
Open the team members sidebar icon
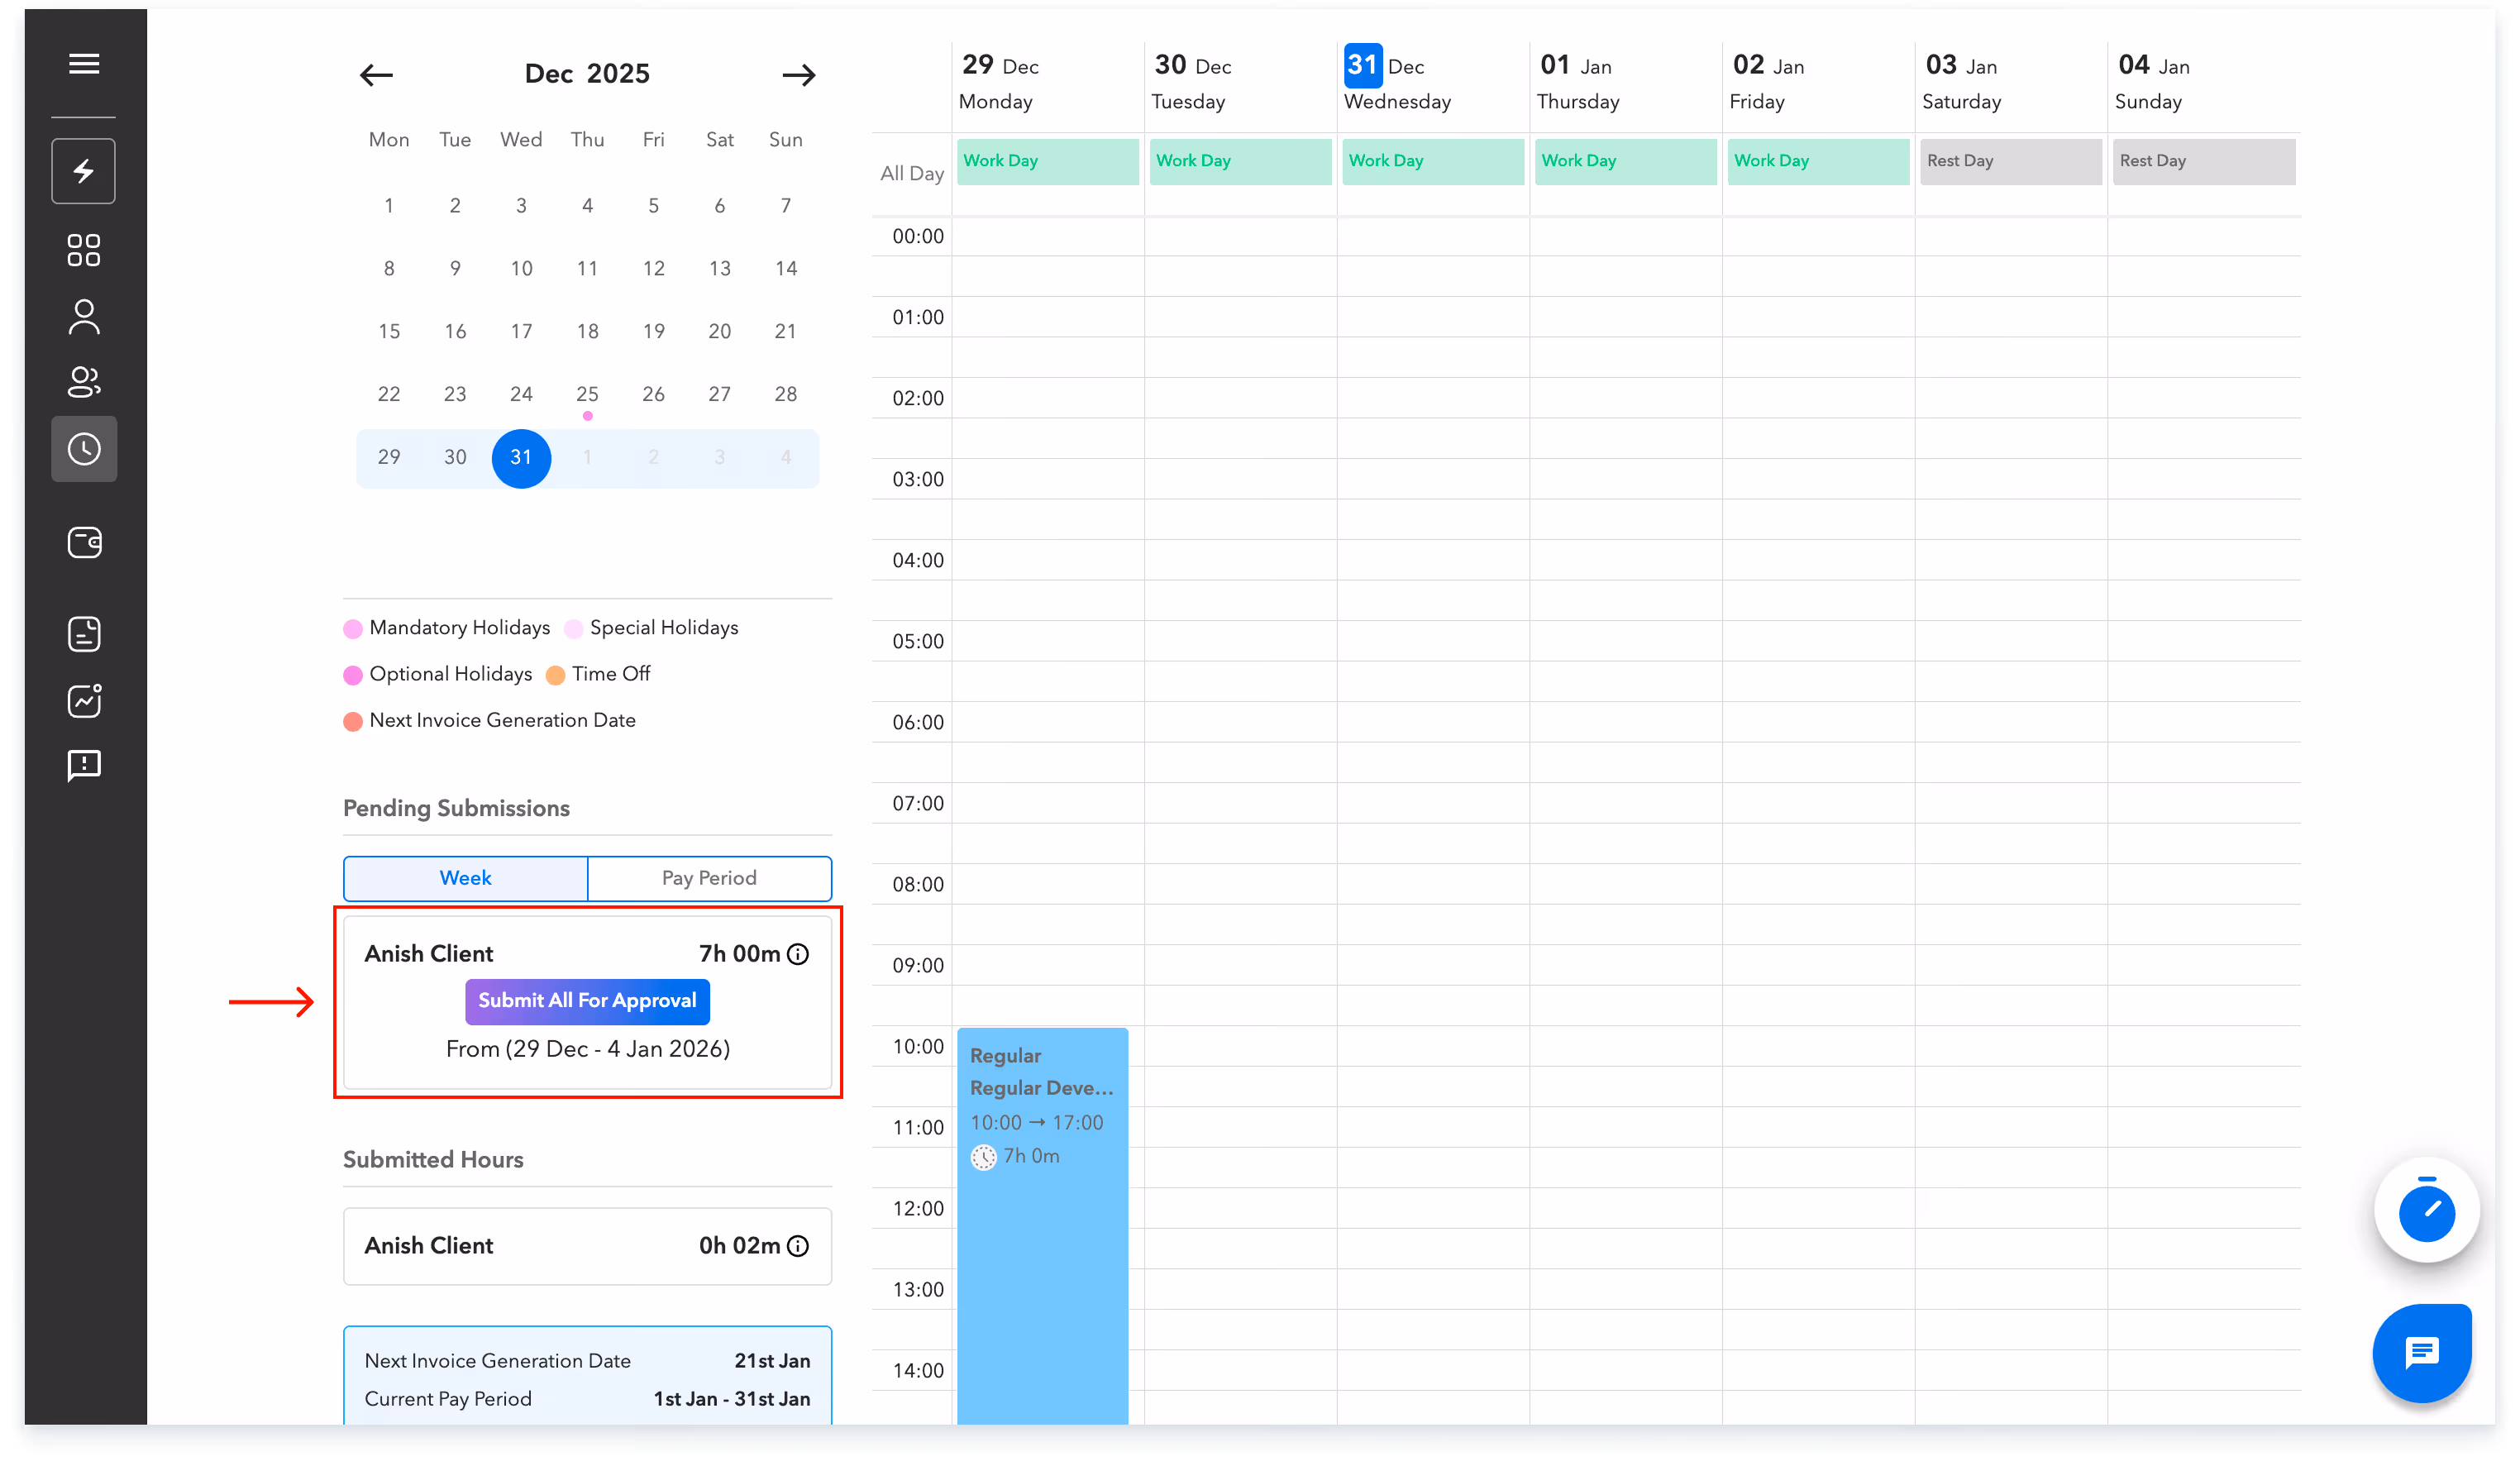84,382
